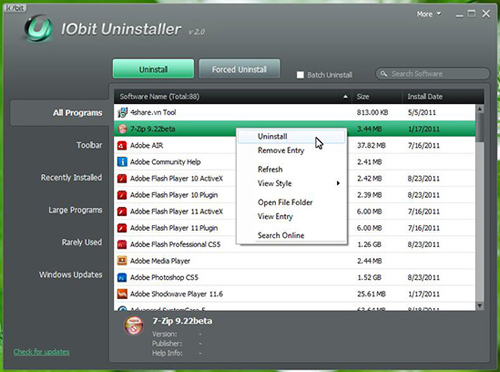Expand the View Style submenu arrow
500x372 pixels.
tap(338, 183)
